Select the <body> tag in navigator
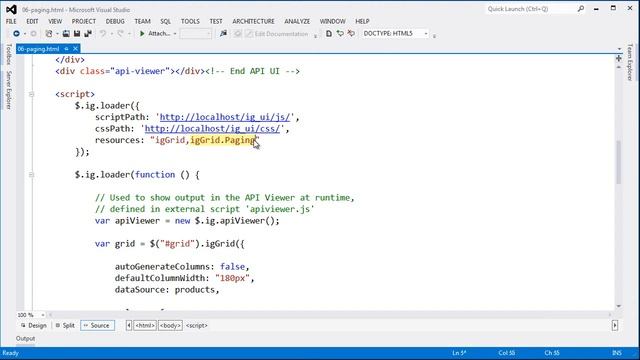Image resolution: width=640 pixels, height=360 pixels. pyautogui.click(x=170, y=325)
